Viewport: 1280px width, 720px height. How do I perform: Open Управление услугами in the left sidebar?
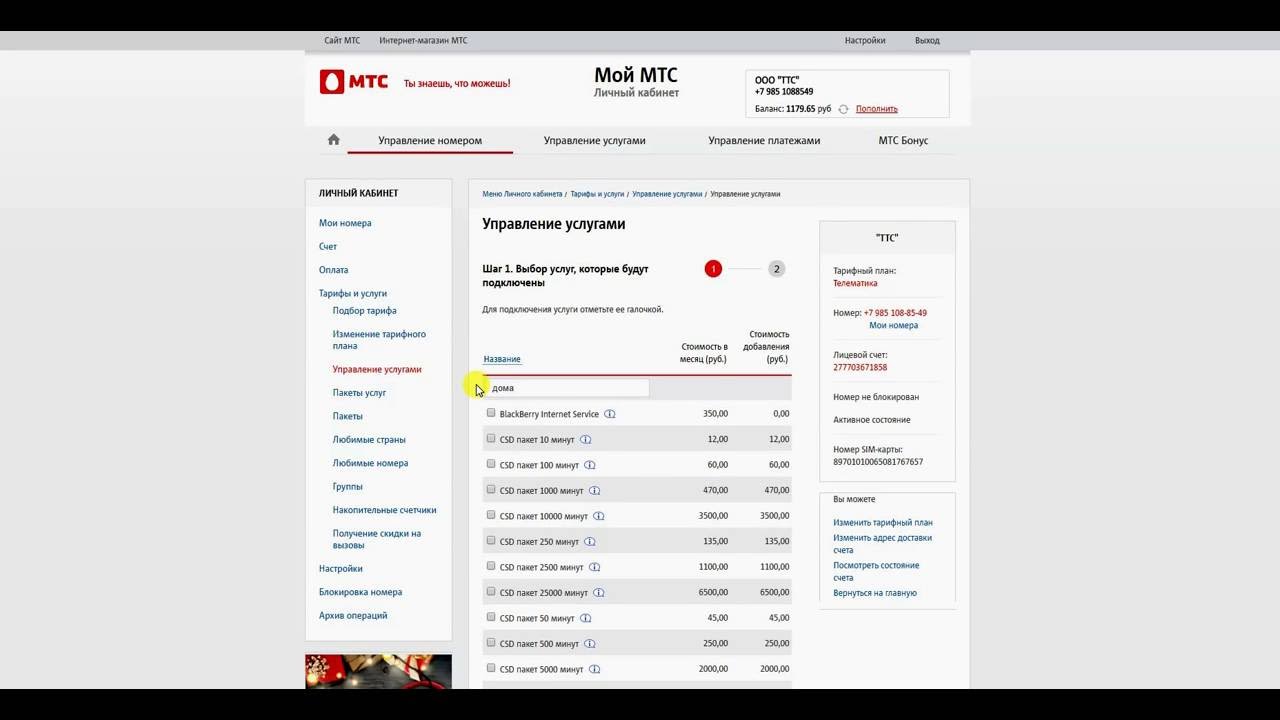tap(377, 370)
